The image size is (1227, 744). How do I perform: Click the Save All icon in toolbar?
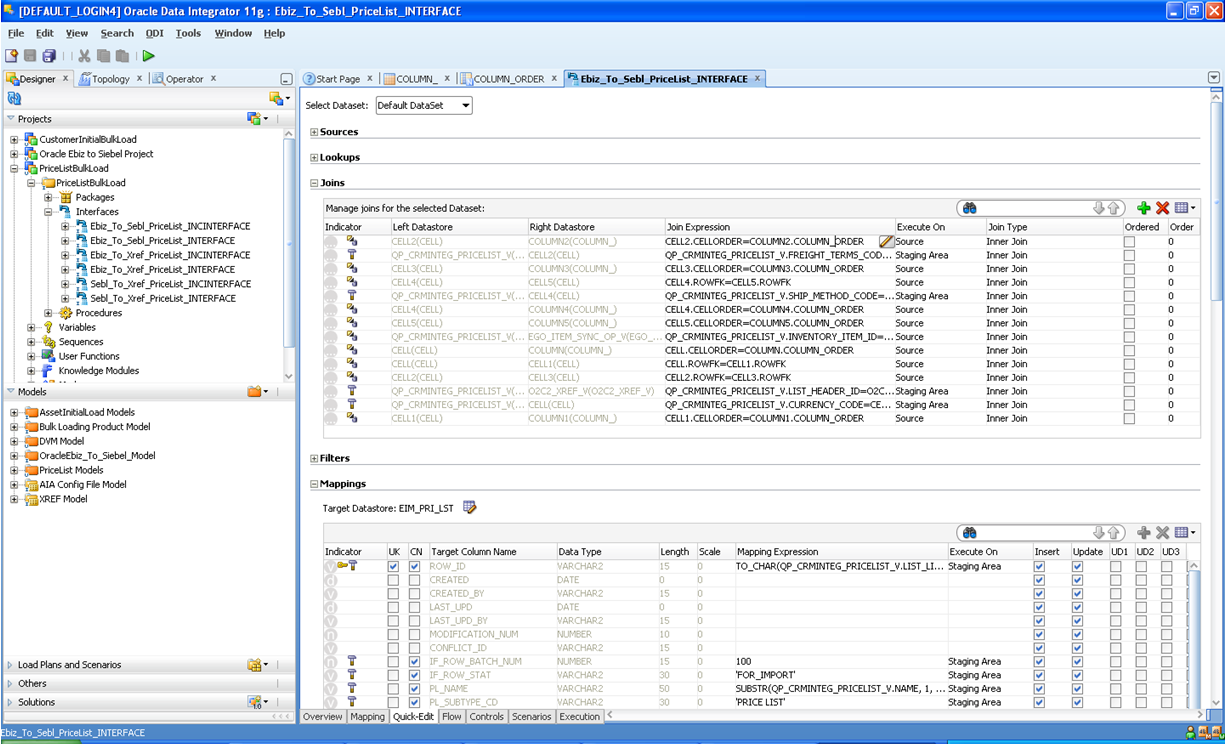[48, 56]
